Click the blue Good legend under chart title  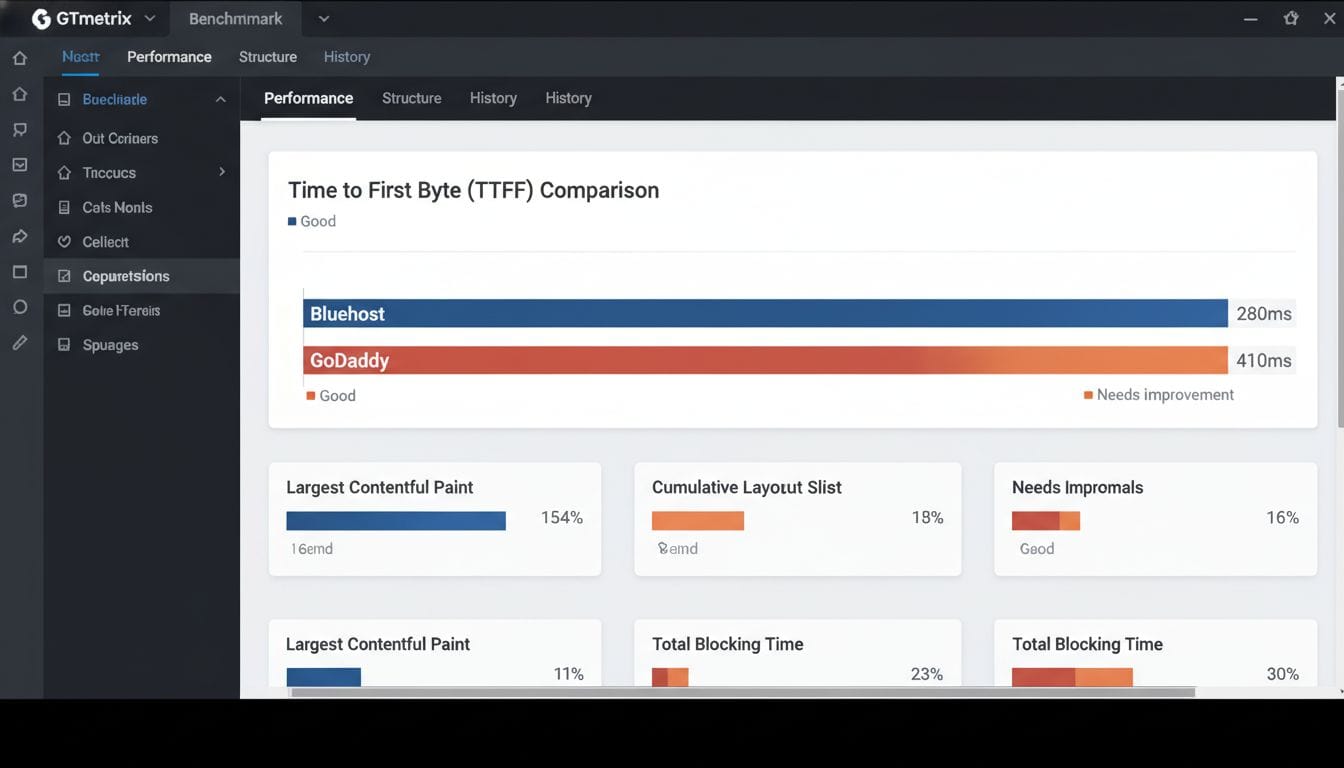click(312, 221)
